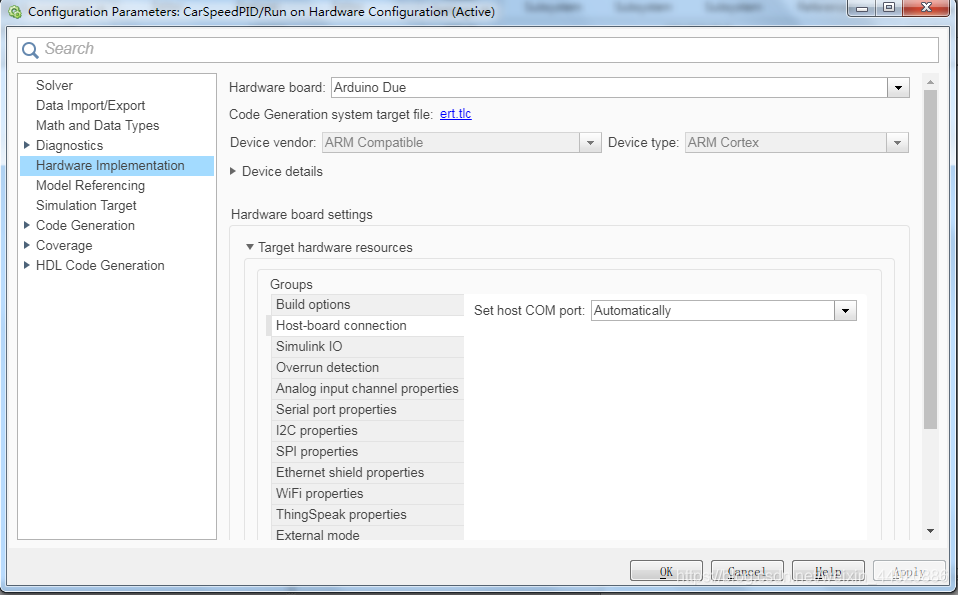The height and width of the screenshot is (595, 958).
Task: Click the scrollbar down arrow
Action: 930,531
